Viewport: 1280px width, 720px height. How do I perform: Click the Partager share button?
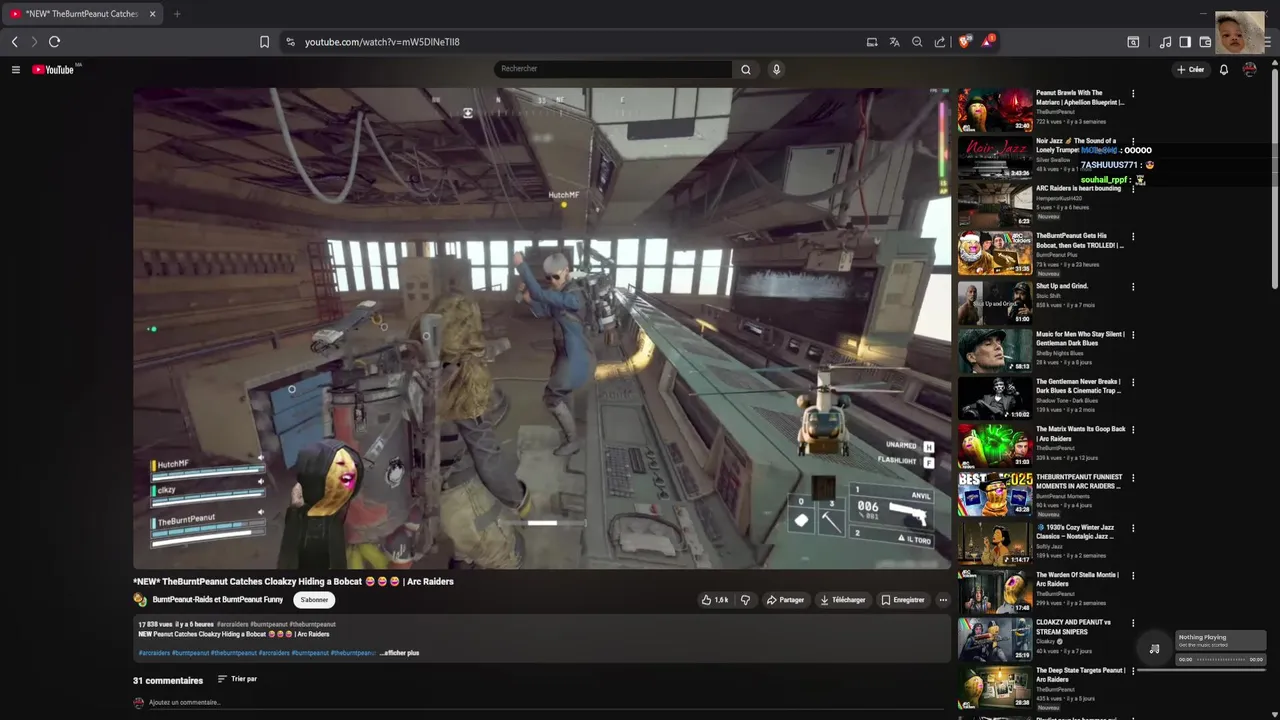(785, 600)
